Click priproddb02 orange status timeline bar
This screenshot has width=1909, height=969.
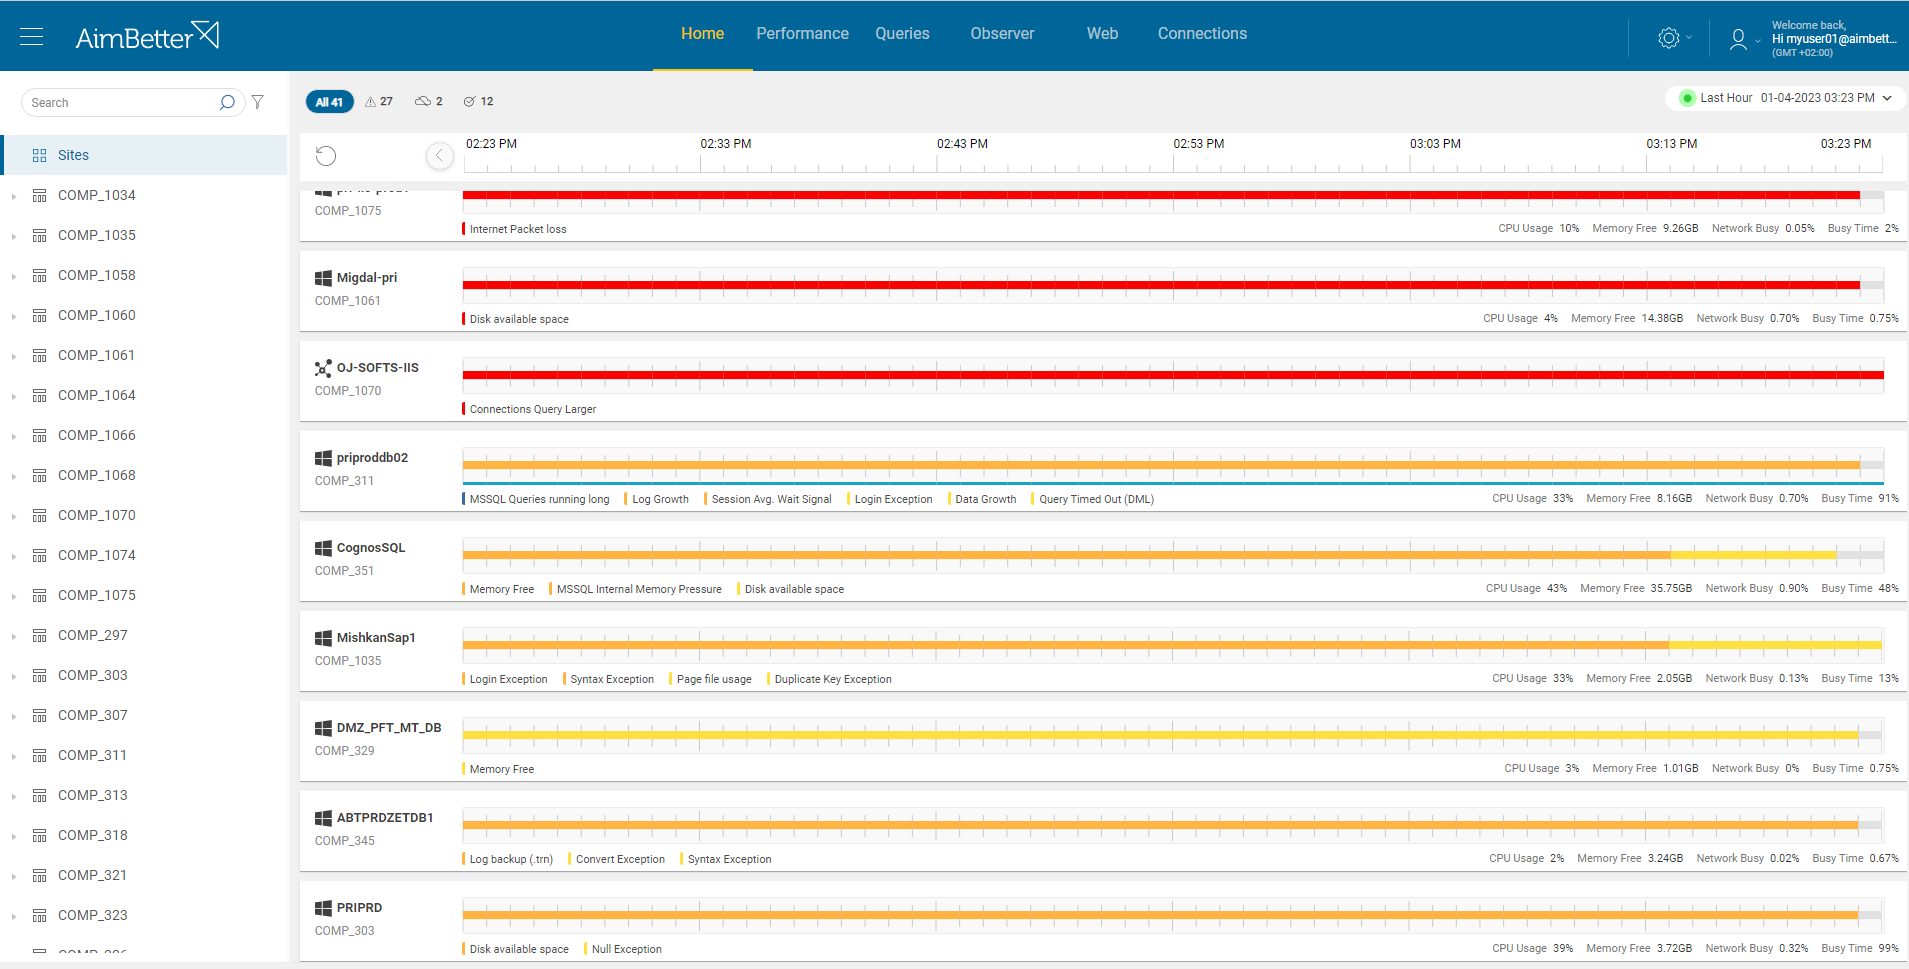coord(1161,465)
